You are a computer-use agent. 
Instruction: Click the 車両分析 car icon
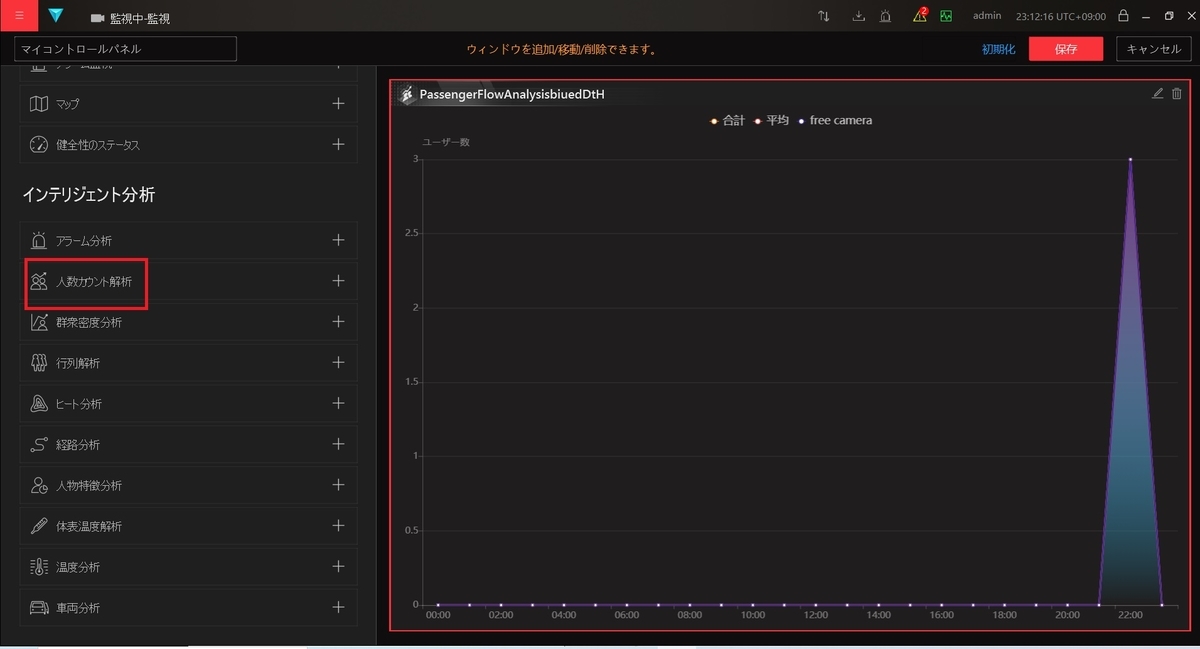39,608
